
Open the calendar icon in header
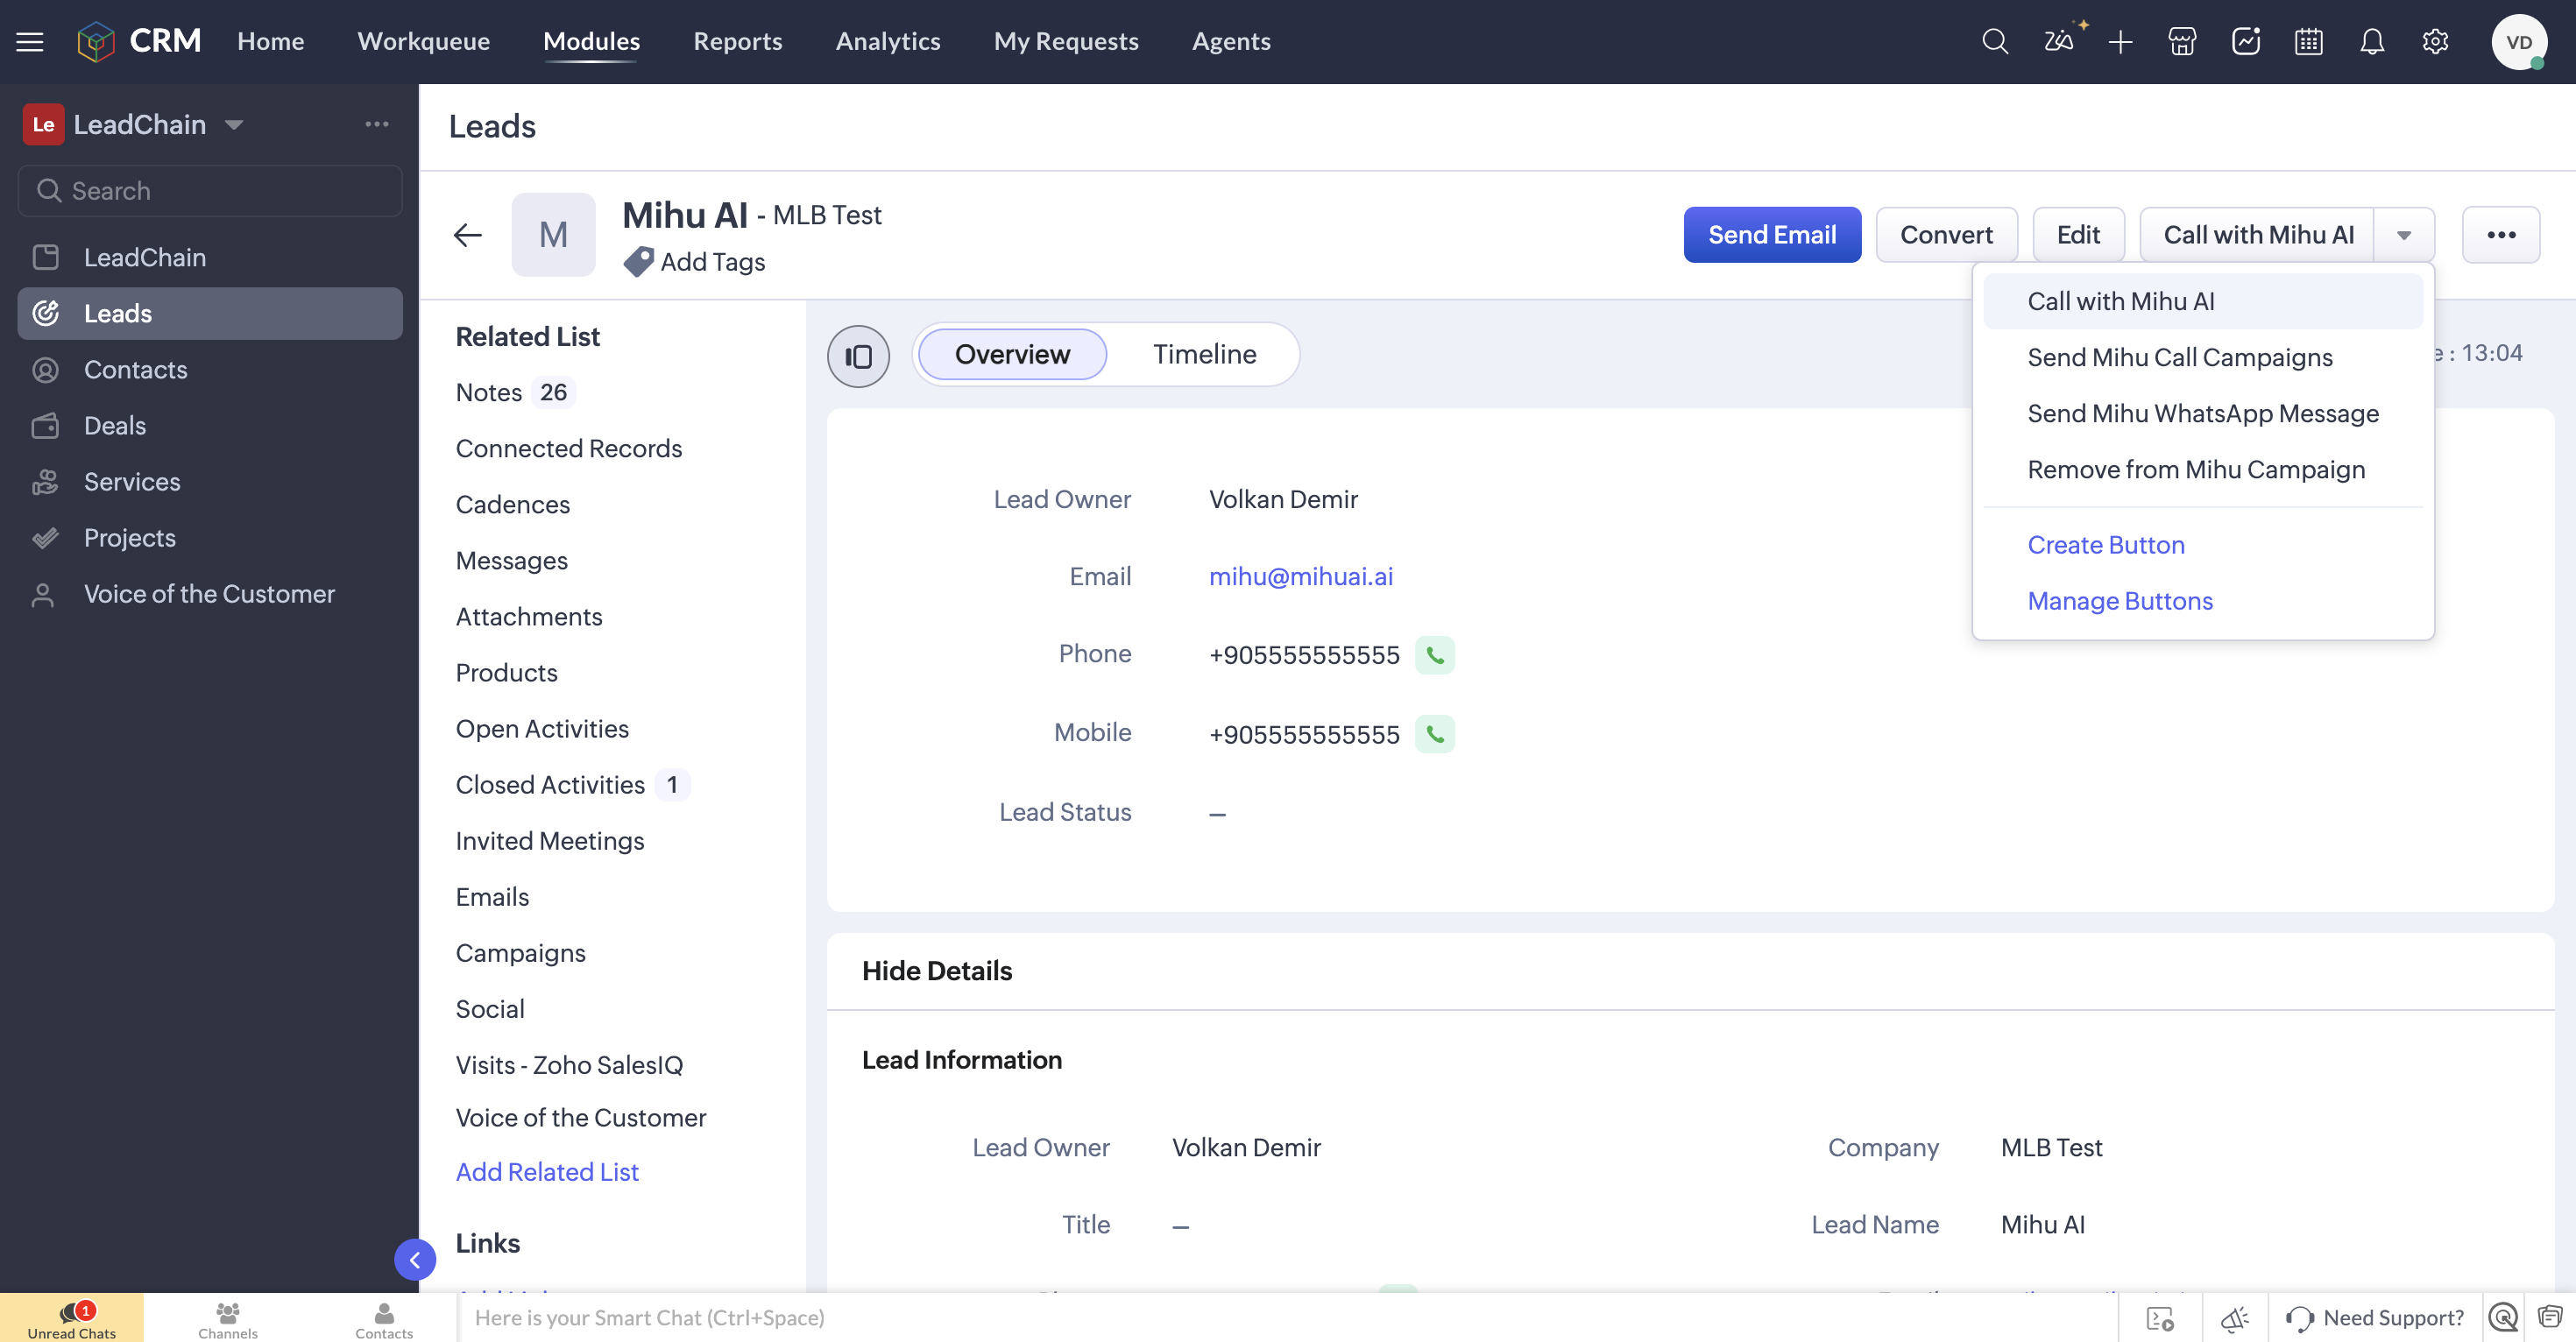click(x=2308, y=41)
